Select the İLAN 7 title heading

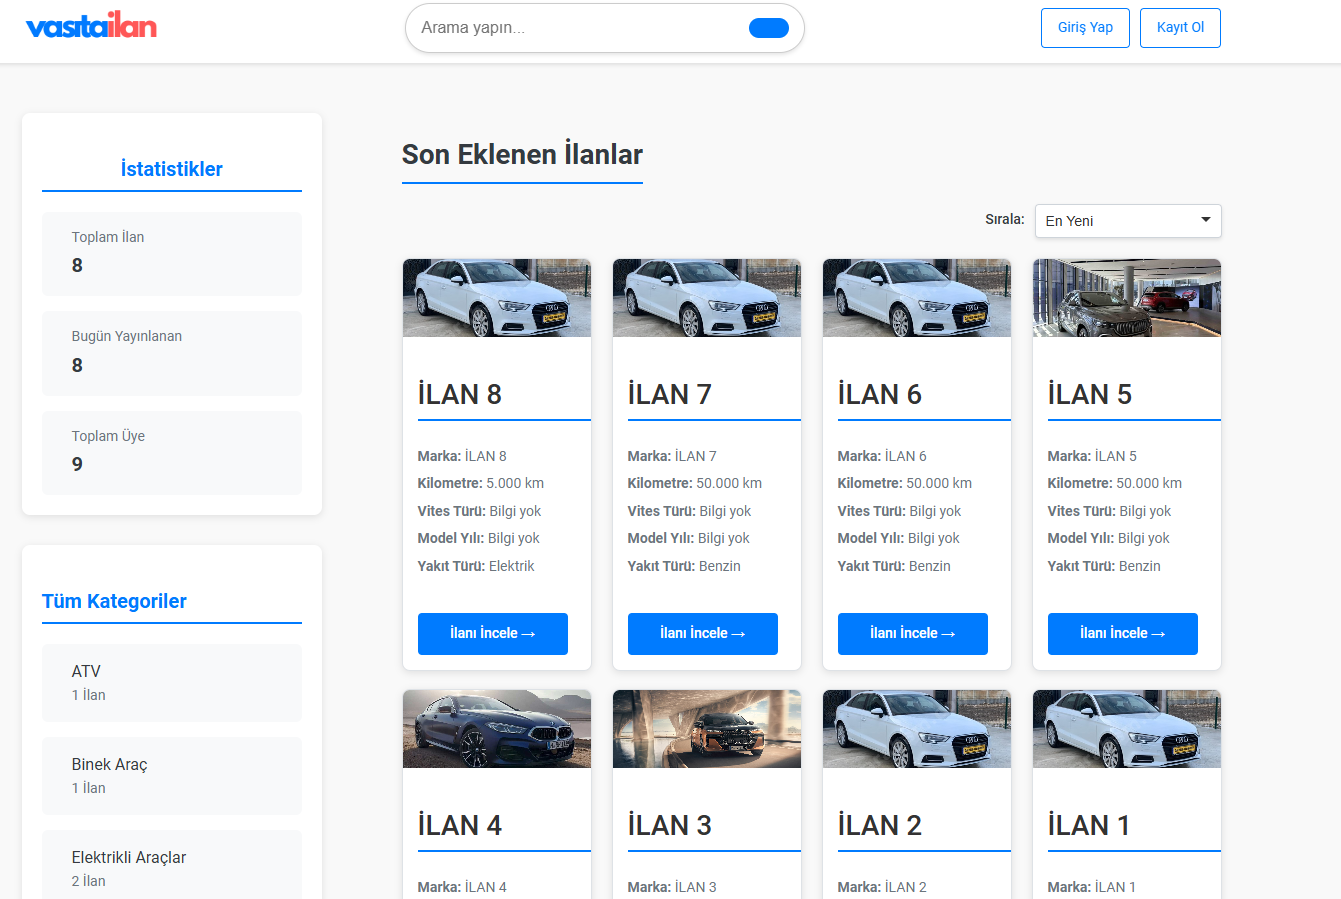(670, 394)
